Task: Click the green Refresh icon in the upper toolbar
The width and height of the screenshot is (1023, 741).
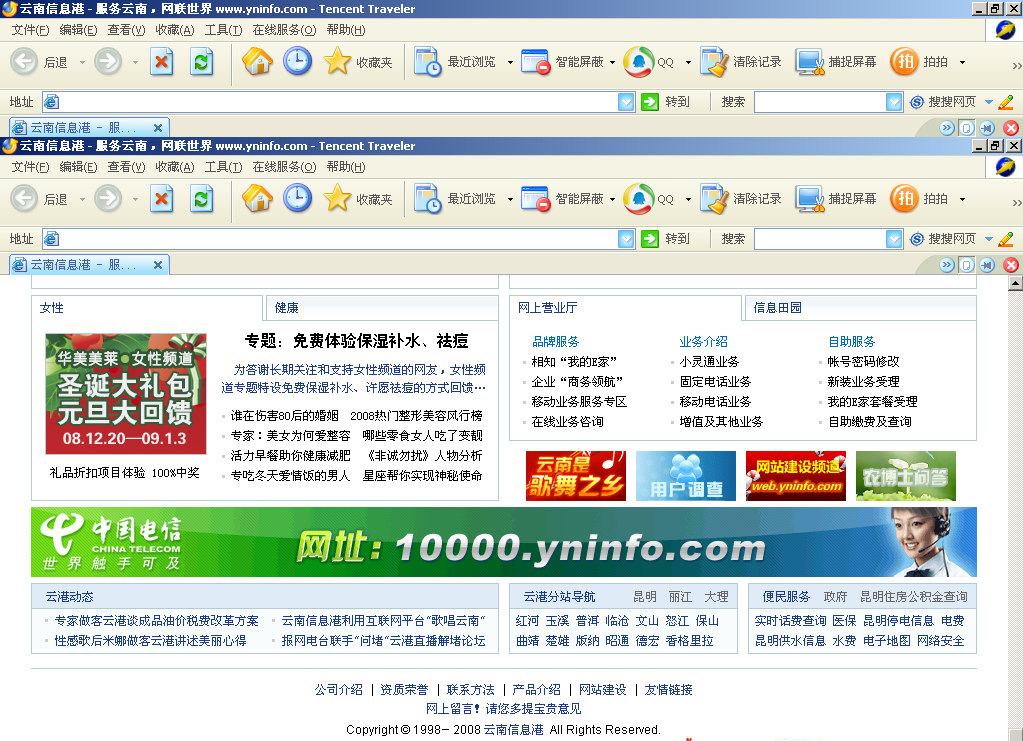Action: (x=202, y=62)
